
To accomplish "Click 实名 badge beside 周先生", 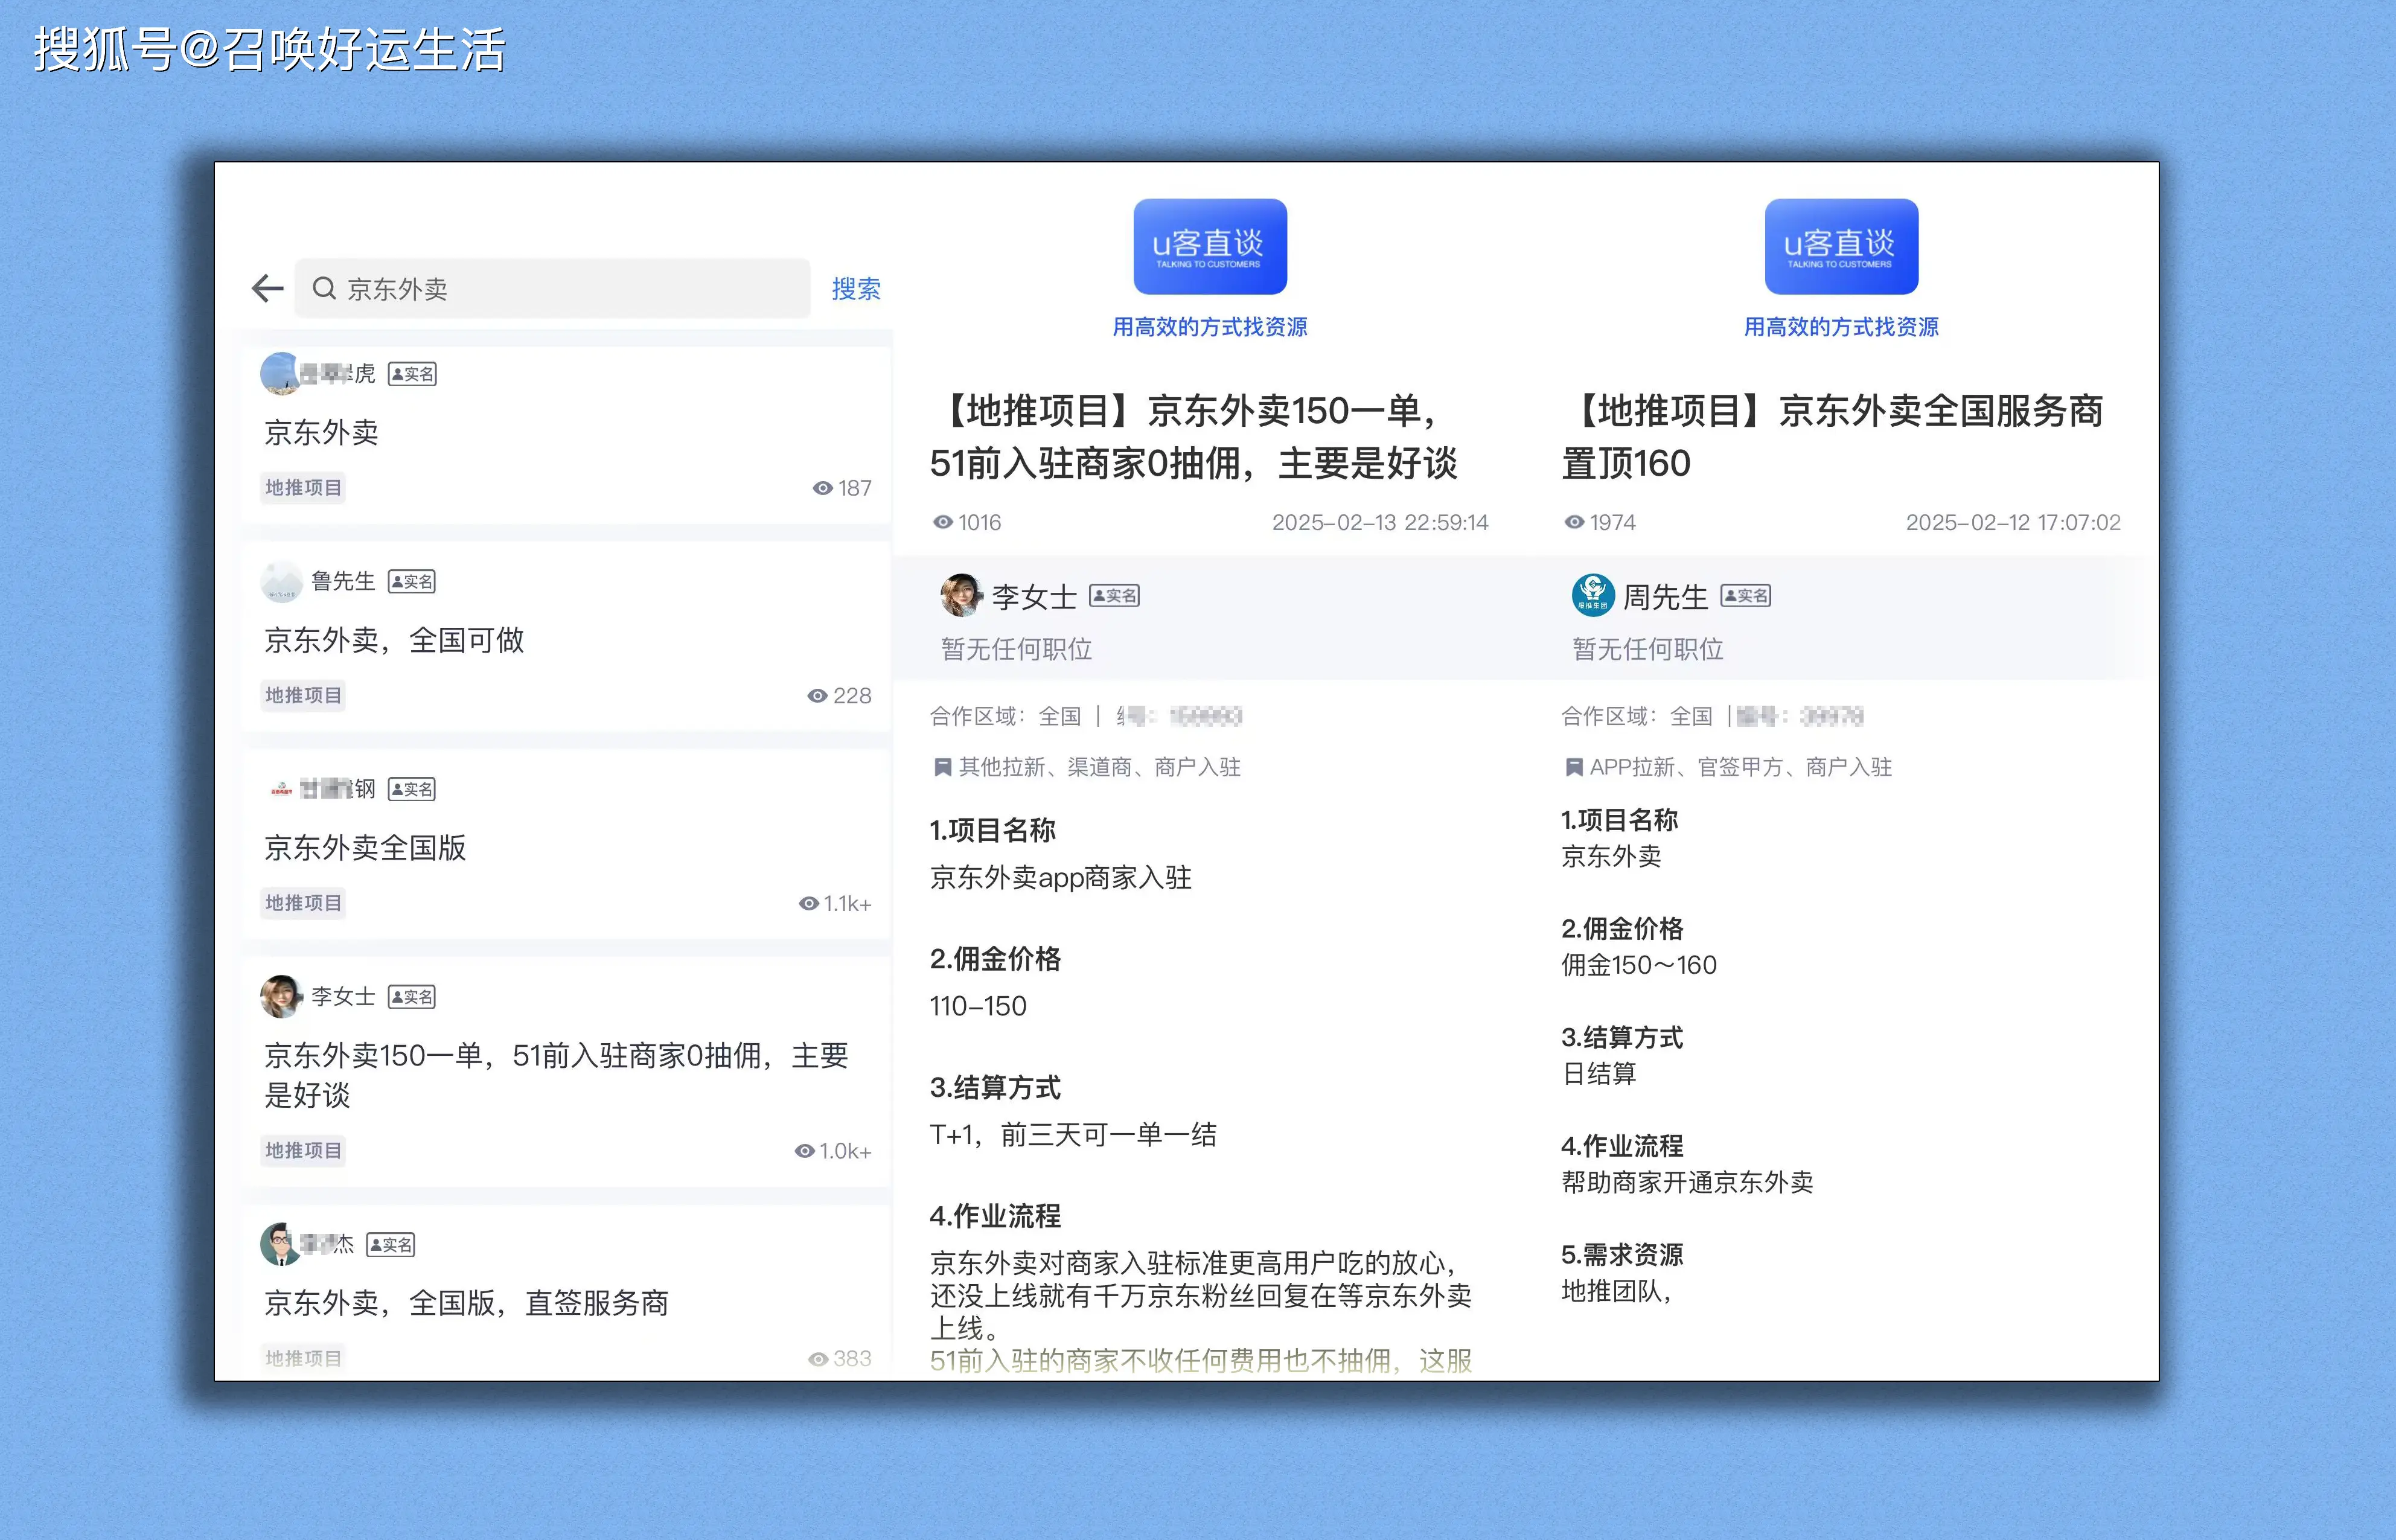I will coord(1746,596).
